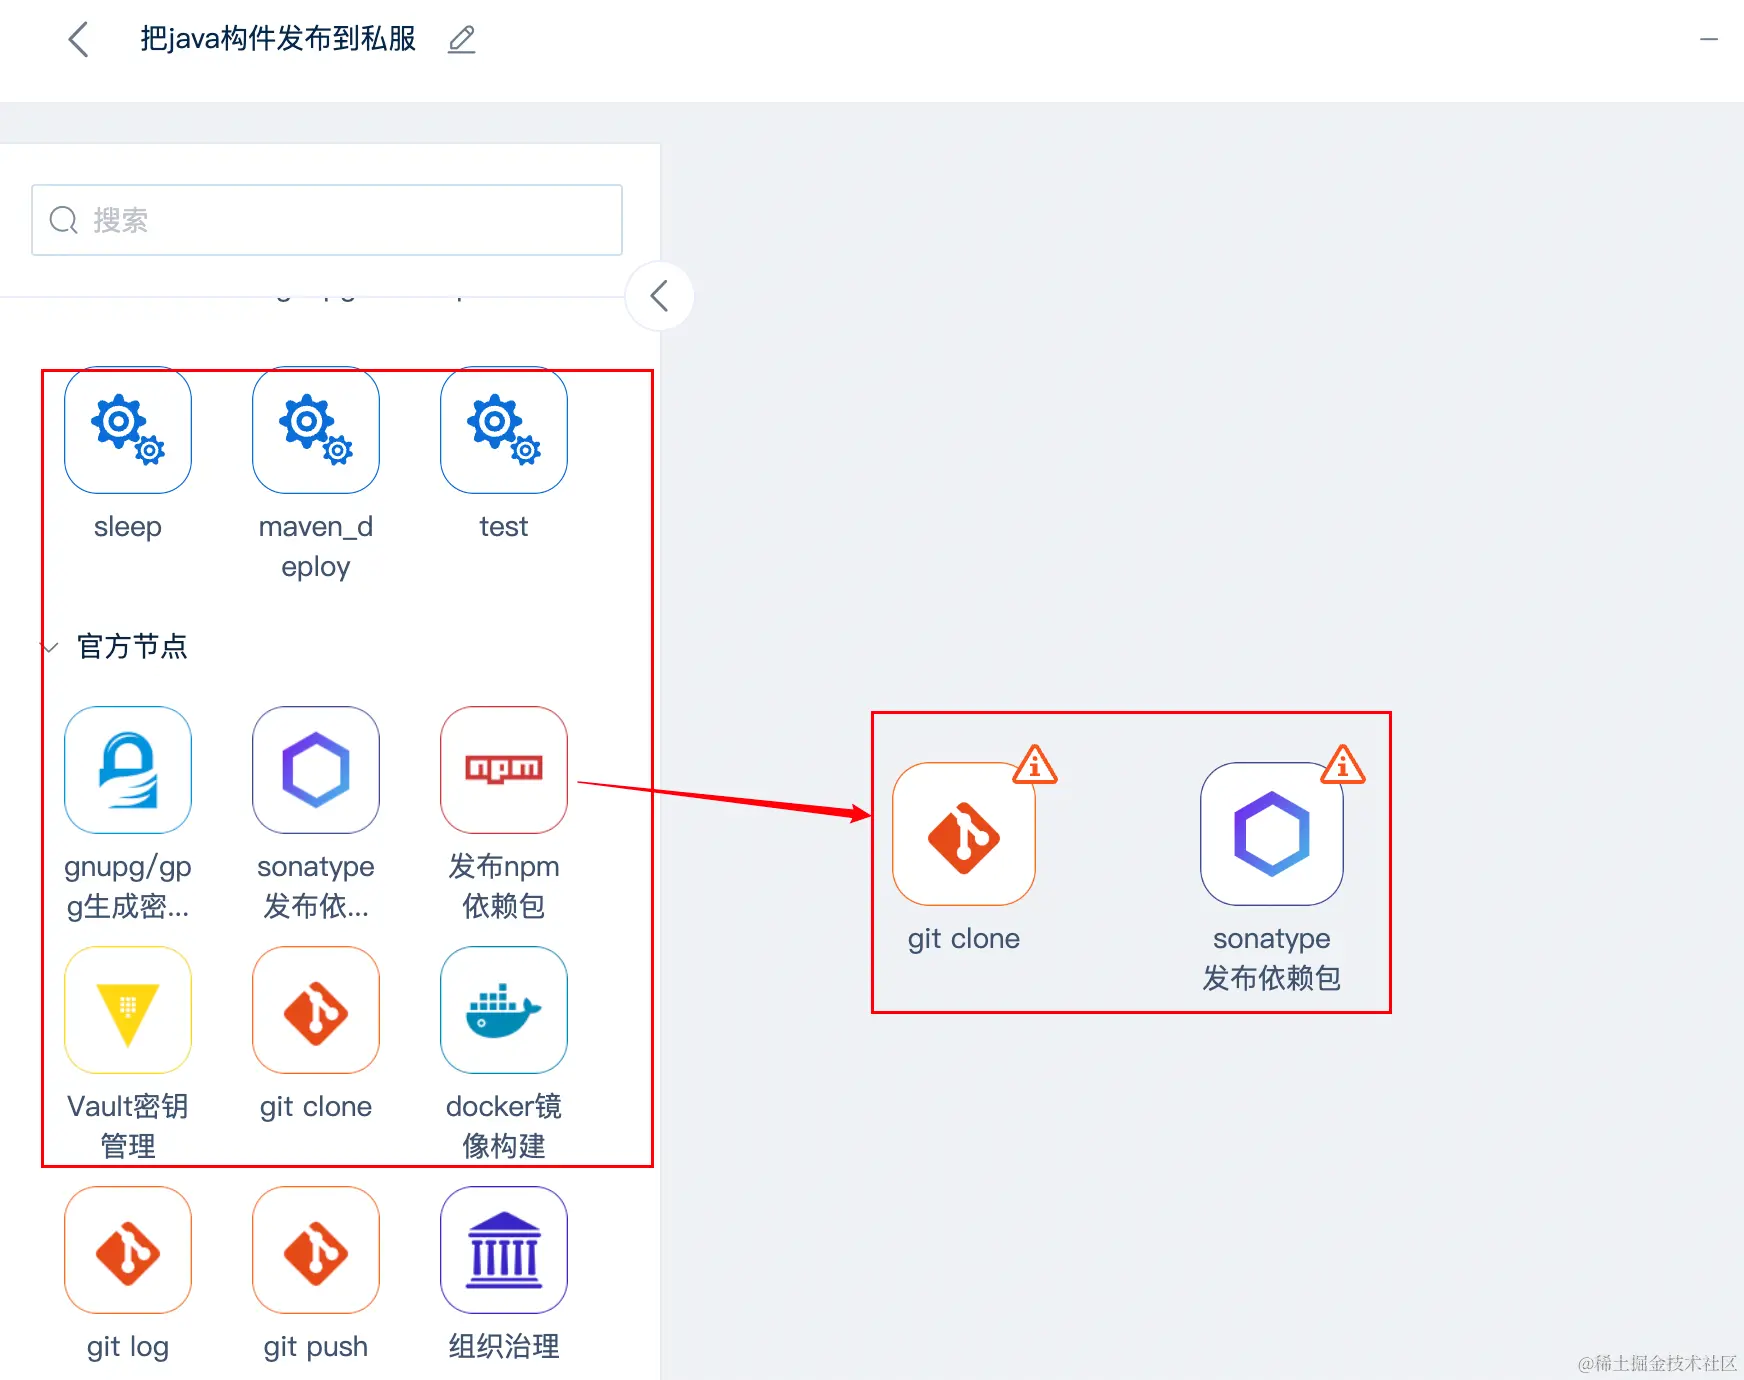Click the 'docker镜像构建' label text

pos(504,1126)
